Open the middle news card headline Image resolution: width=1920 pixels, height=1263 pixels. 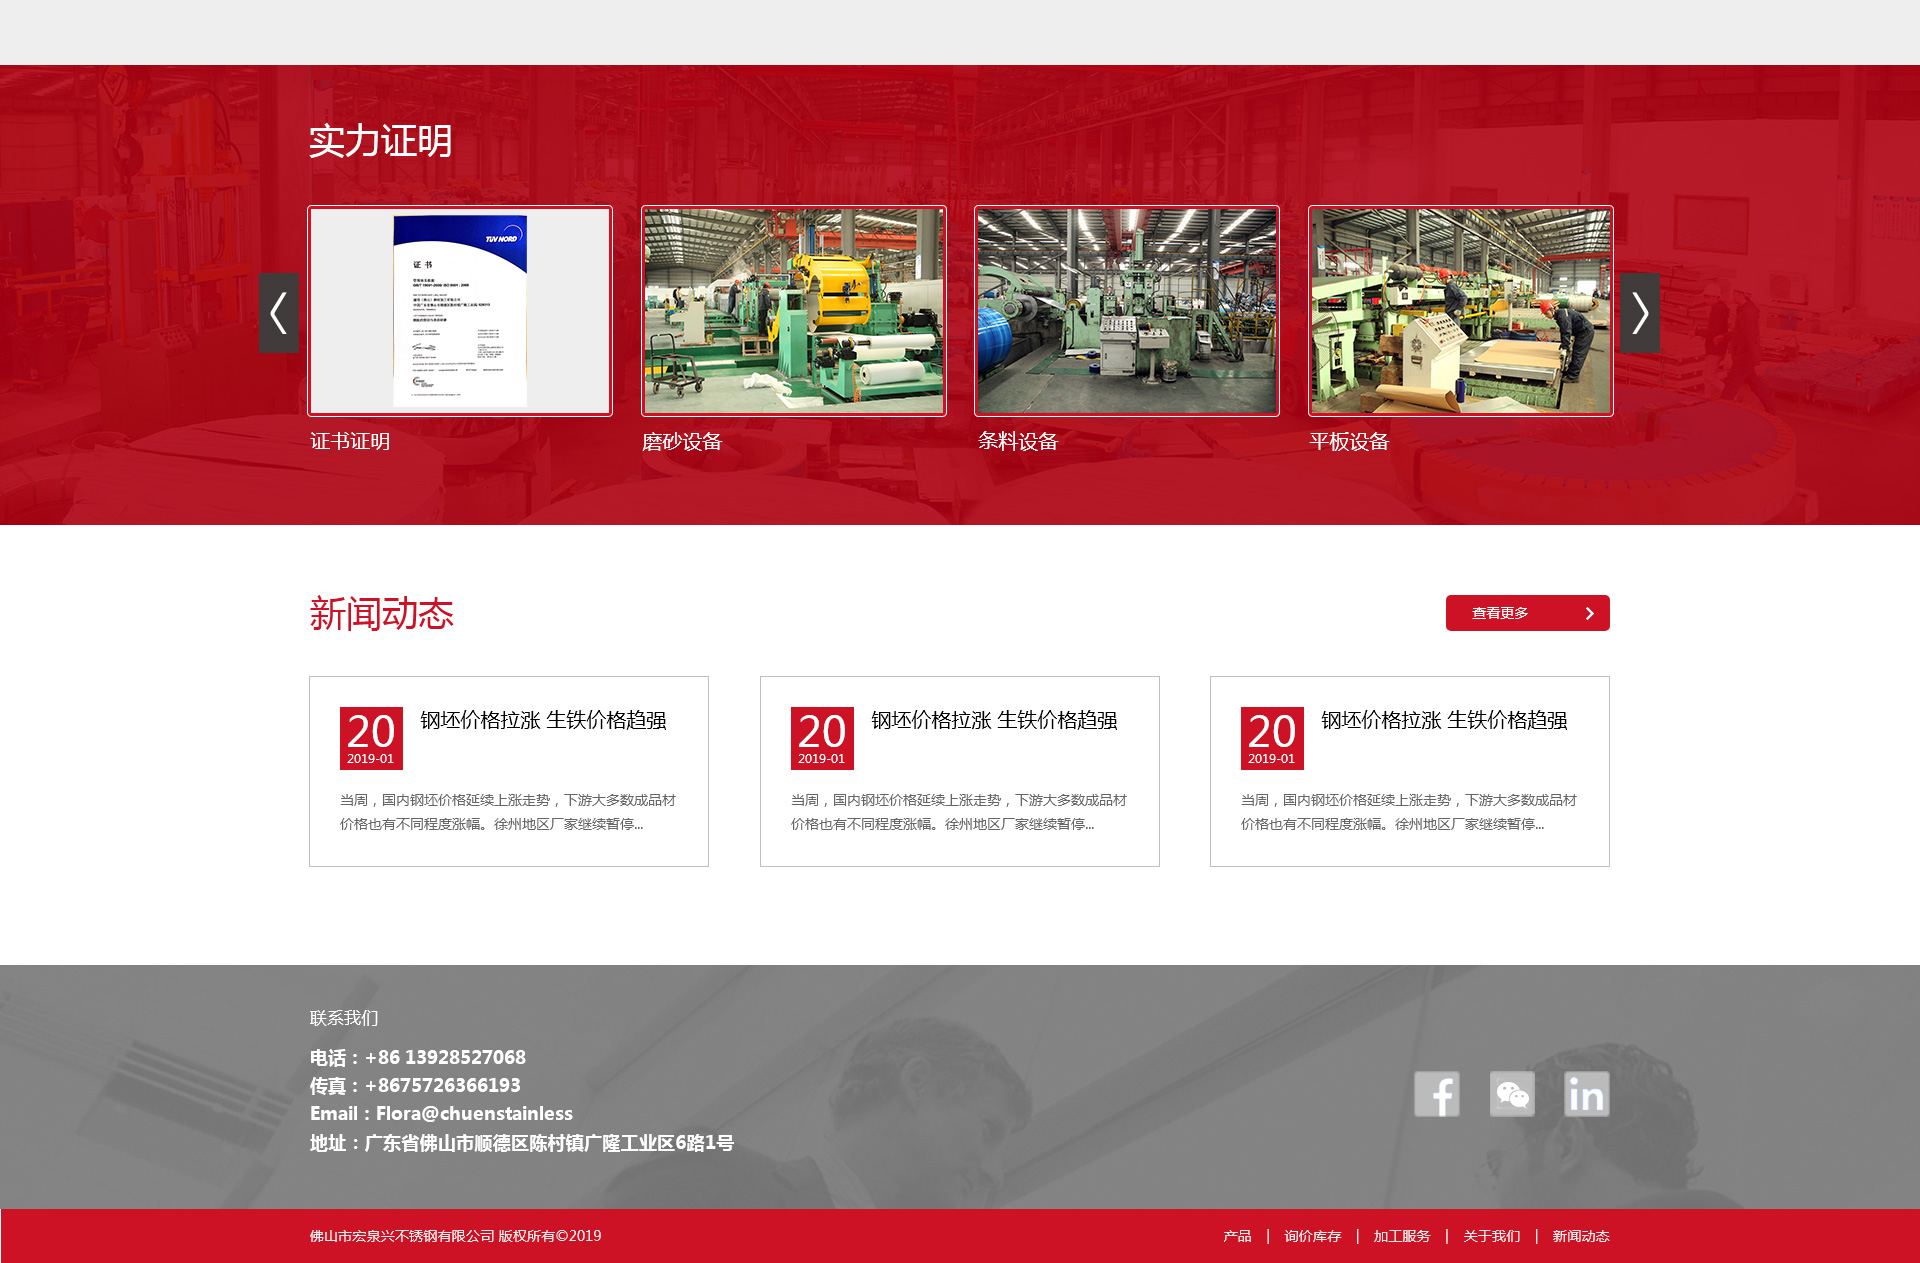click(x=994, y=720)
